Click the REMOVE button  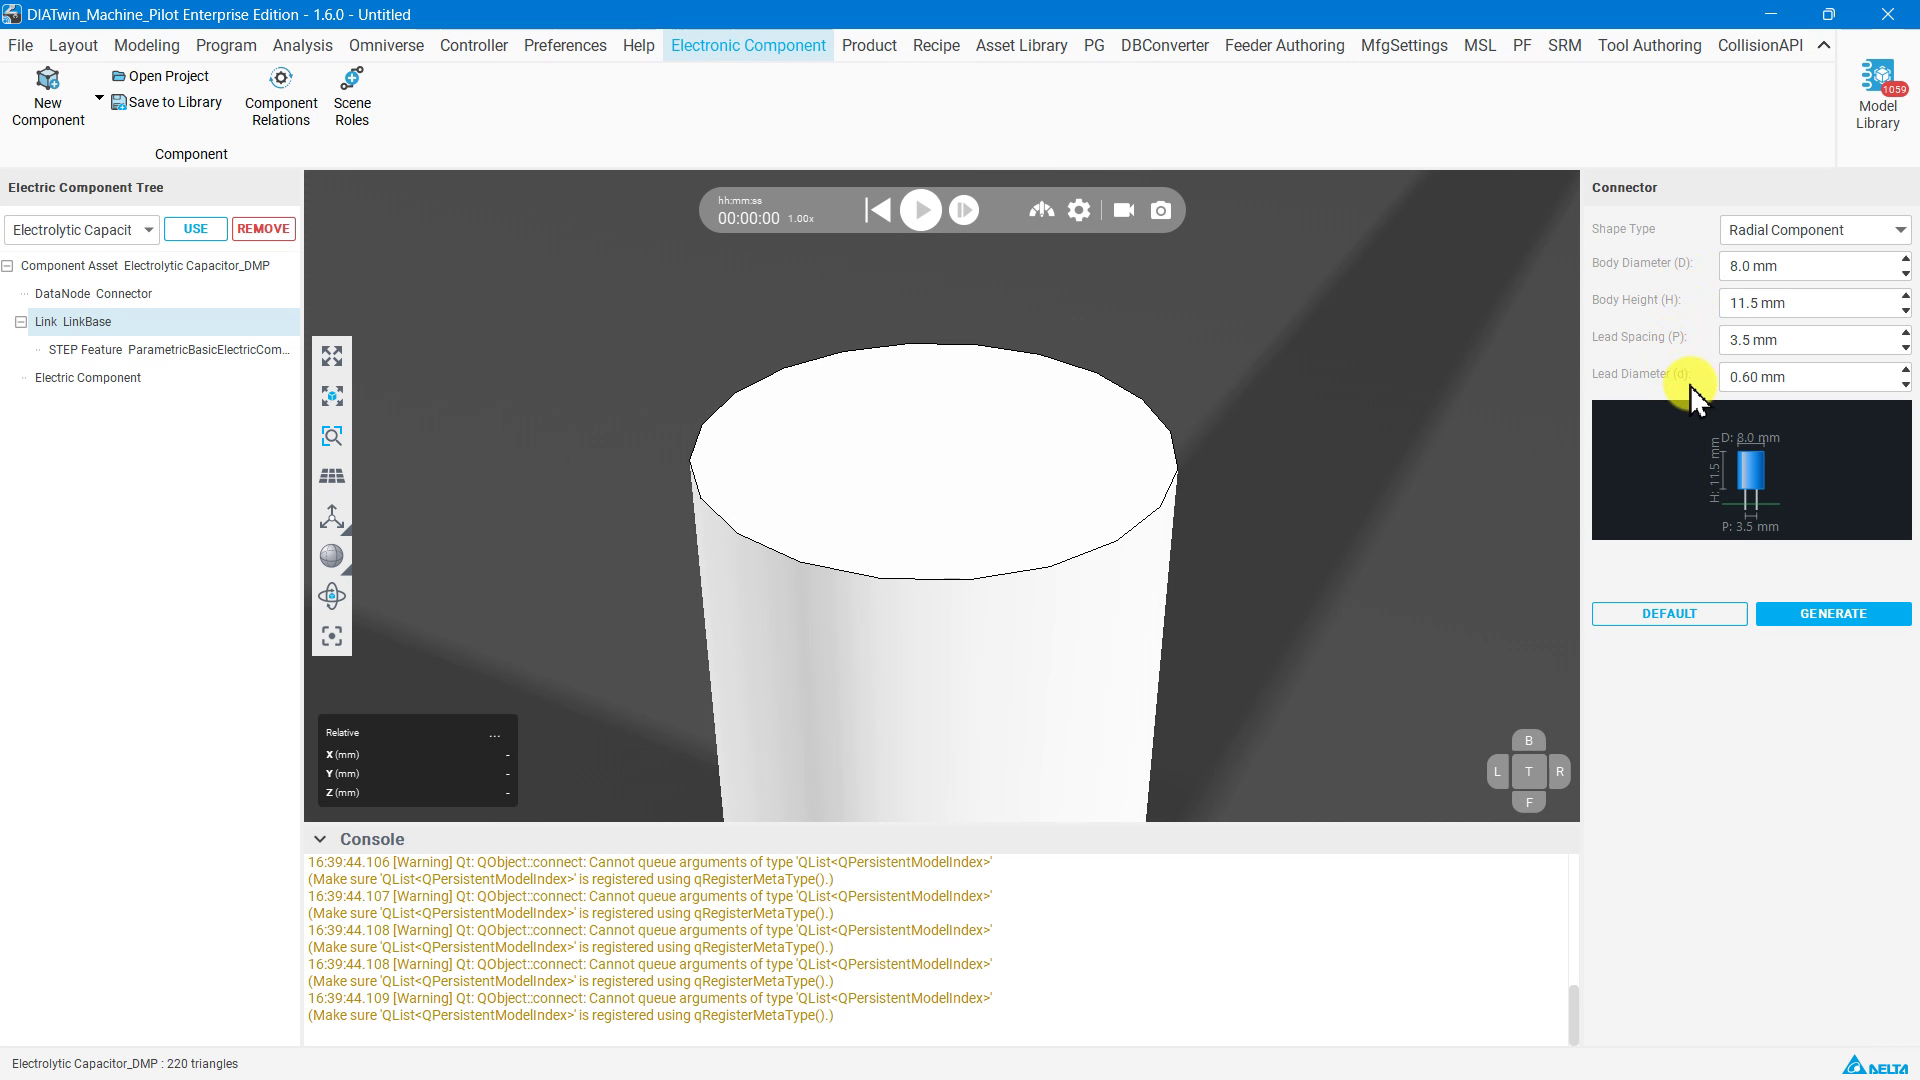pyautogui.click(x=264, y=229)
